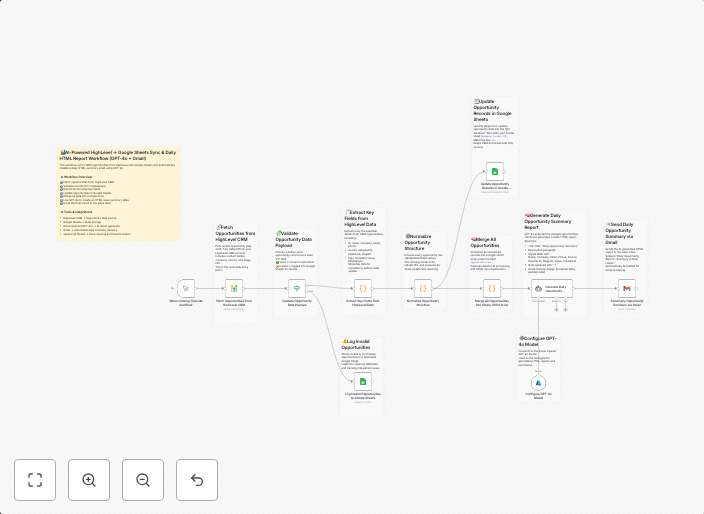
Task: Select the Send Daily Opportunity Summary via Gmail heading
Action: point(620,233)
